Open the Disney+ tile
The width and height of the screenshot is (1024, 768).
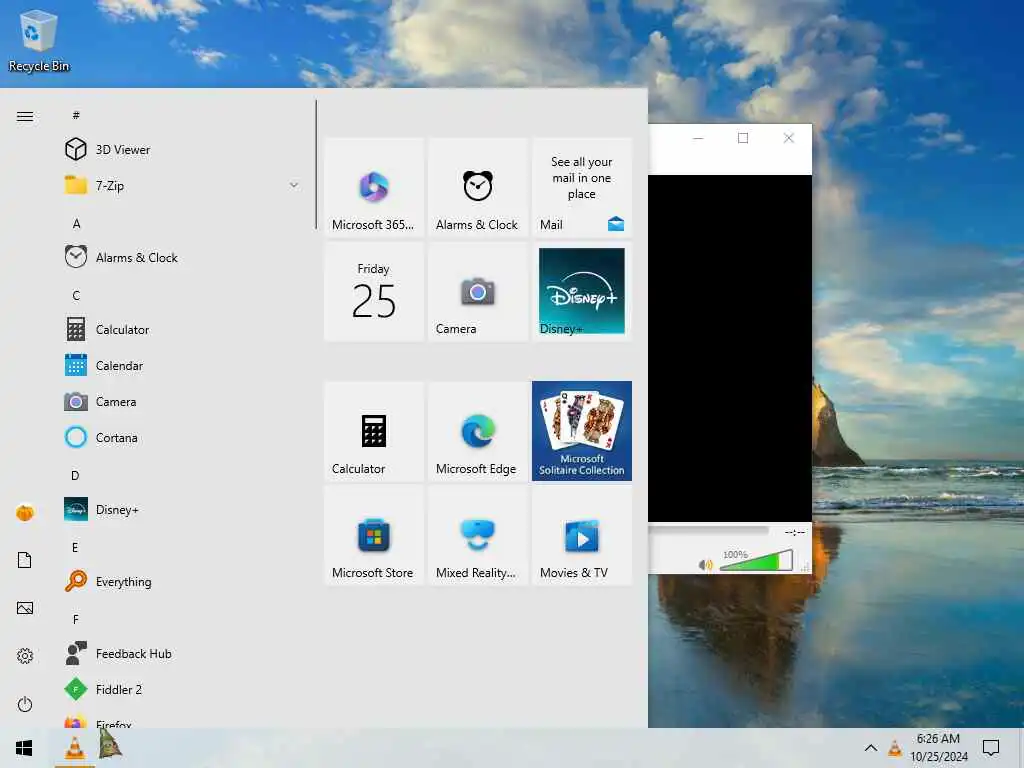(582, 291)
